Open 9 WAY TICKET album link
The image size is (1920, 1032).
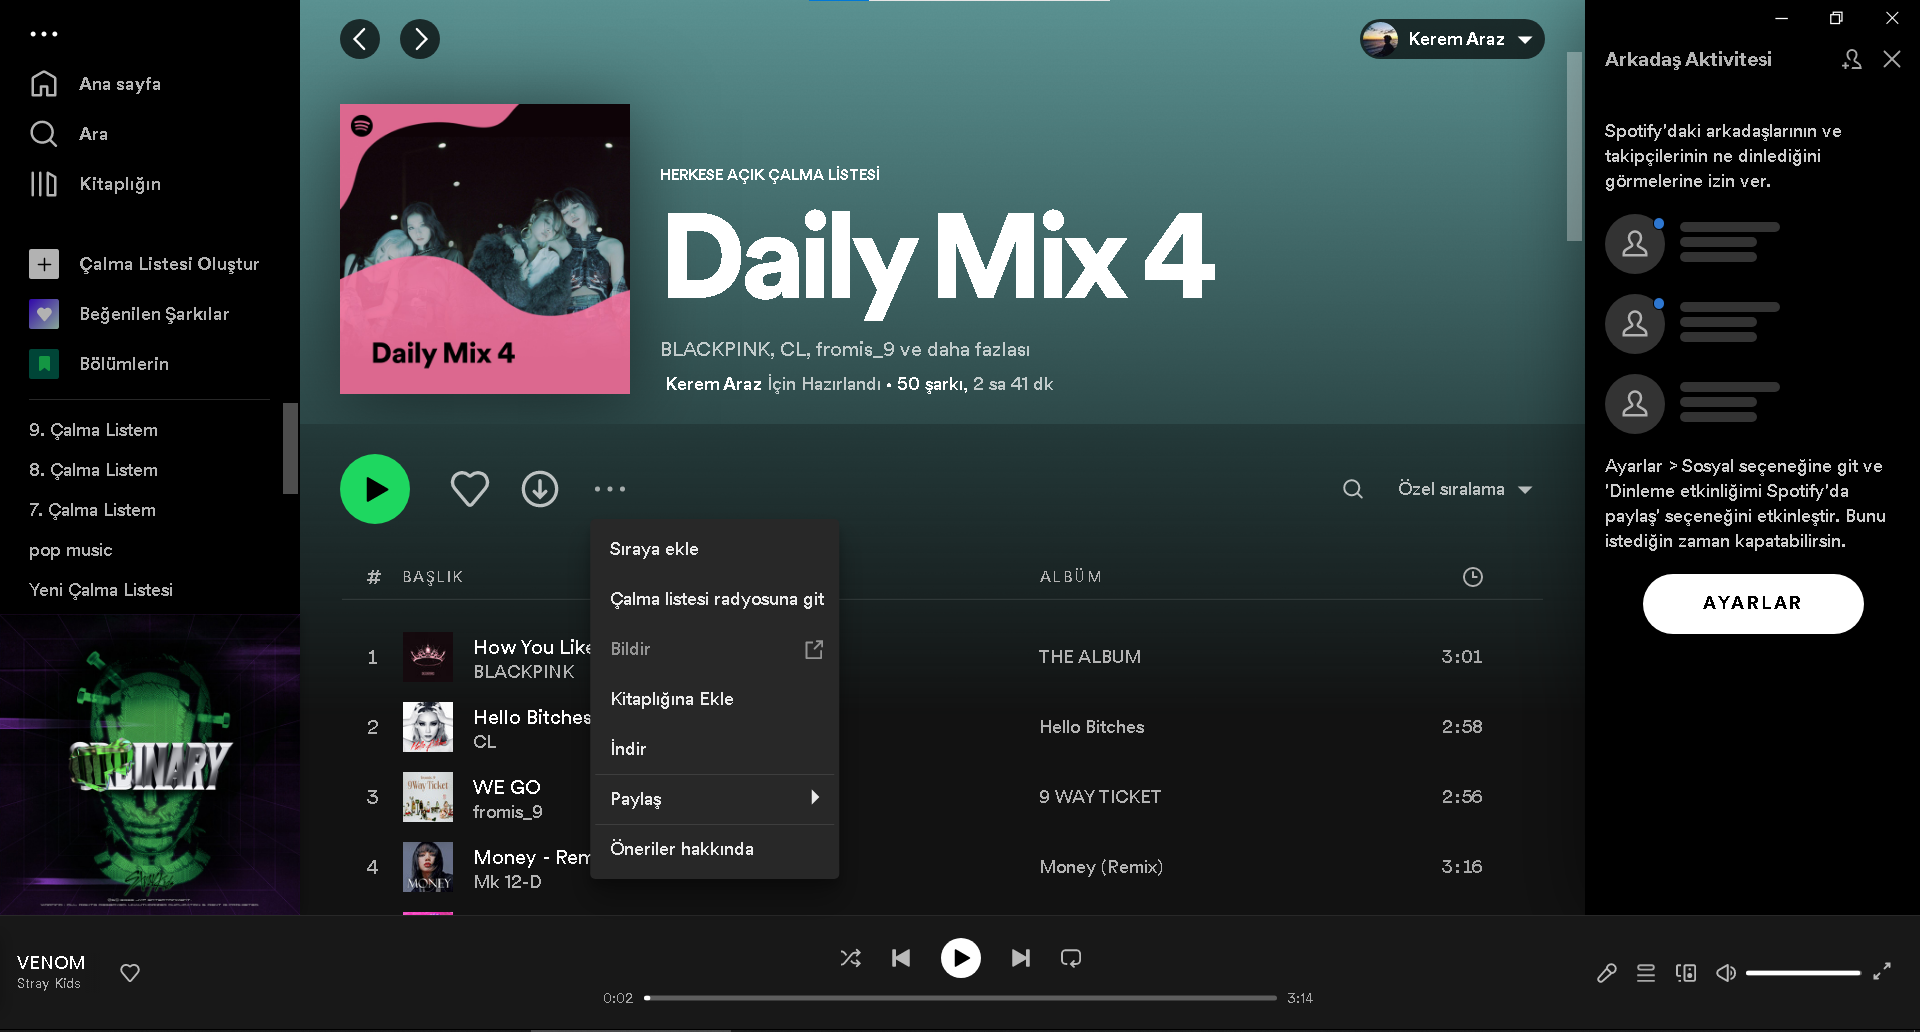click(1099, 797)
